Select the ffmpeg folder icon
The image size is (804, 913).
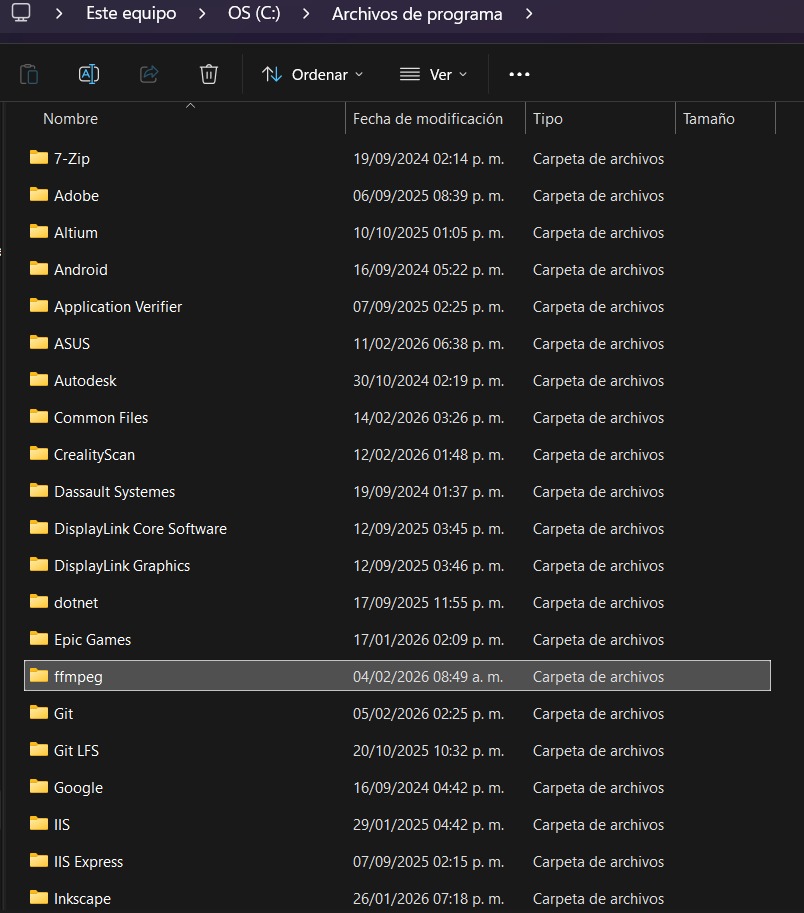(37, 676)
